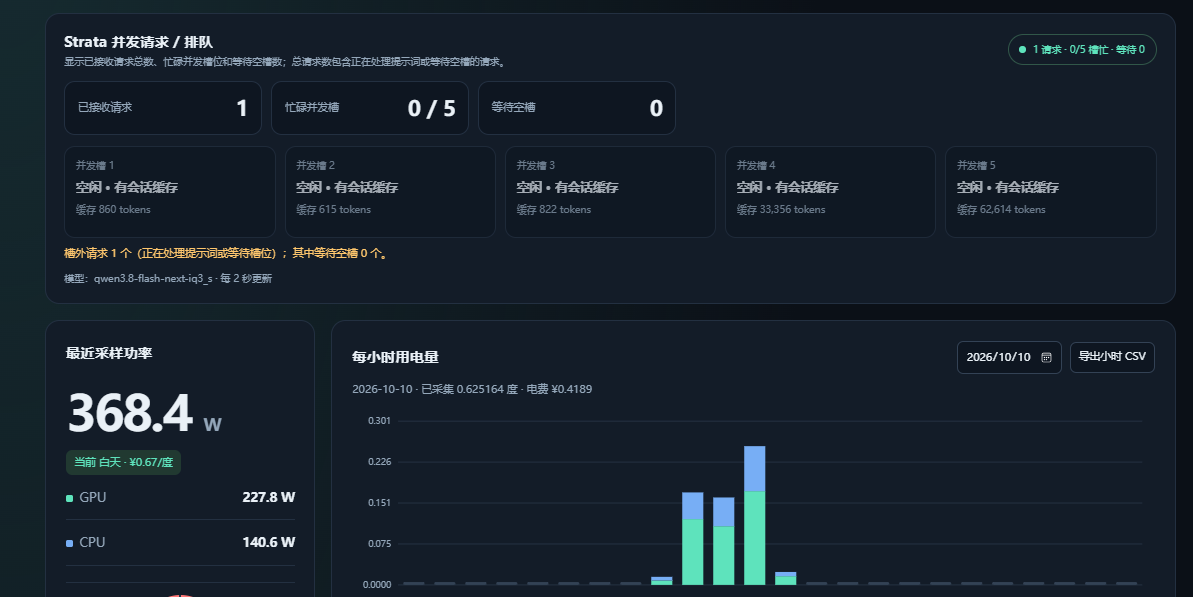Viewport: 1193px width, 597px height.
Task: Click the 0.0000 y-axis label
Action: point(377,585)
